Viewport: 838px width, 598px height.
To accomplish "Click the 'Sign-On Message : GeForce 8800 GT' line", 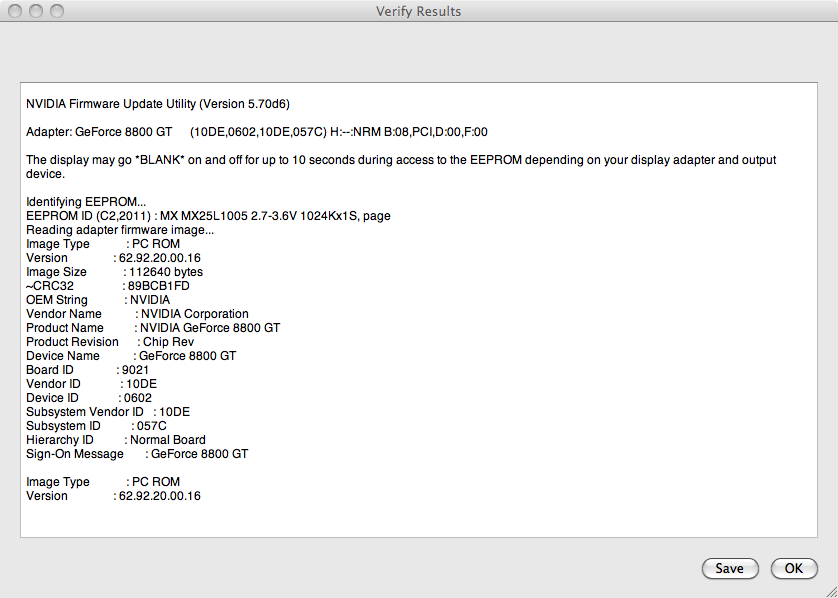I will [137, 454].
